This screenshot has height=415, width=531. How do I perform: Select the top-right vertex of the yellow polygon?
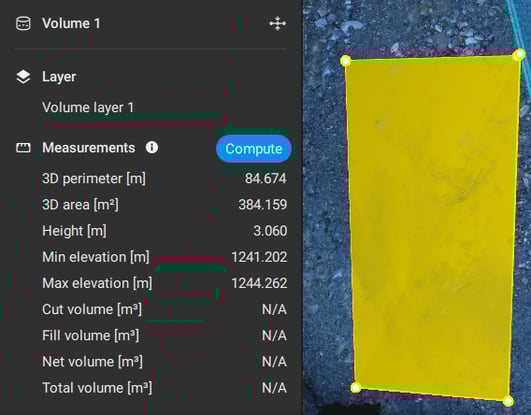tap(519, 54)
